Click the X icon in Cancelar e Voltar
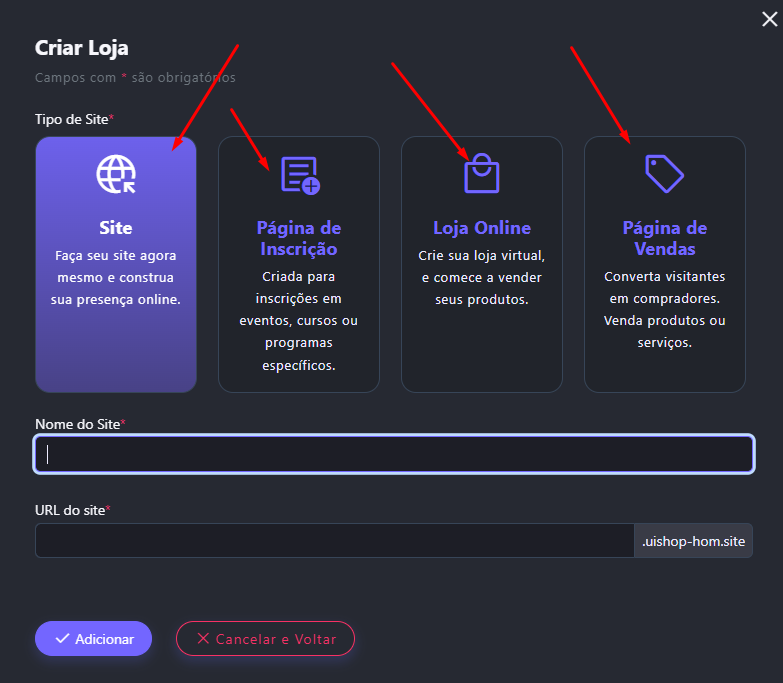This screenshot has width=783, height=683. tap(203, 639)
